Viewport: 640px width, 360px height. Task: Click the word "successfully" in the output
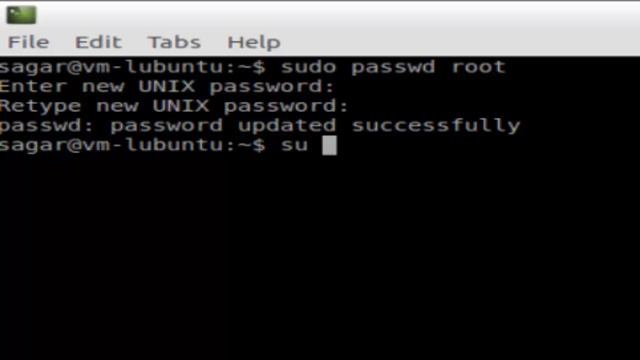pos(436,126)
